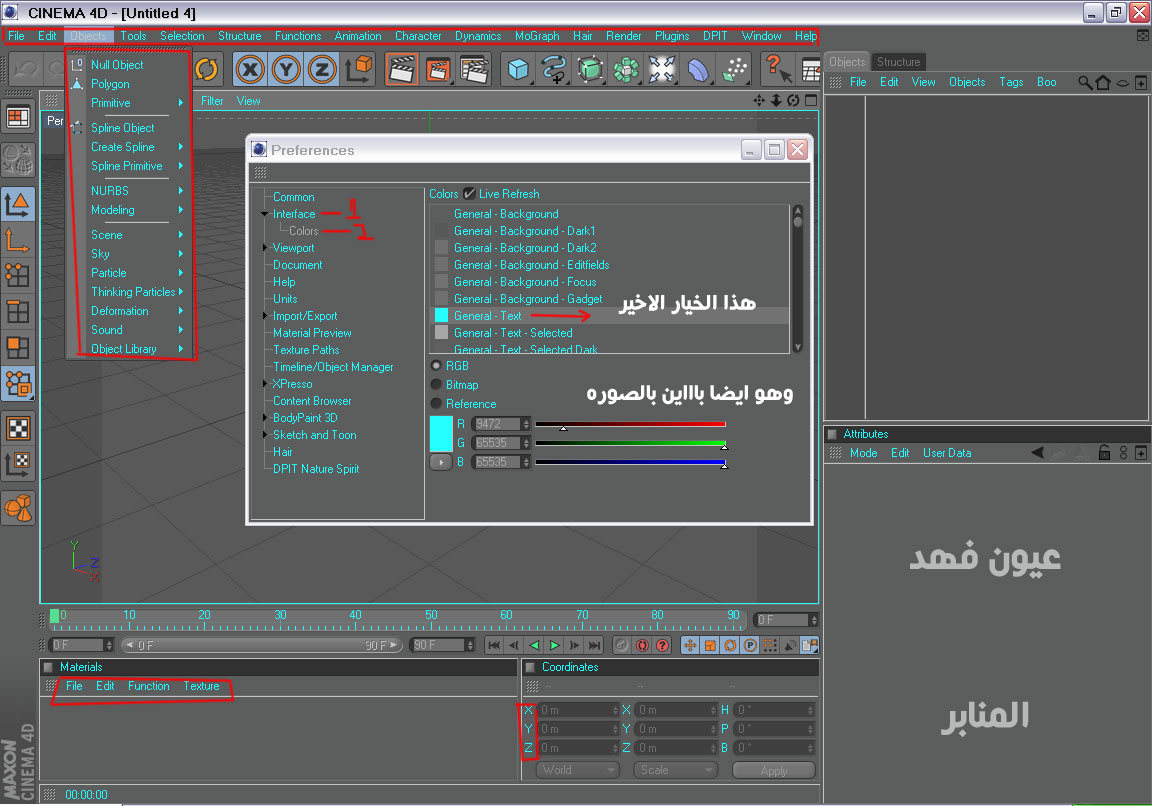Open the color picker arrow button beside B

coord(441,462)
